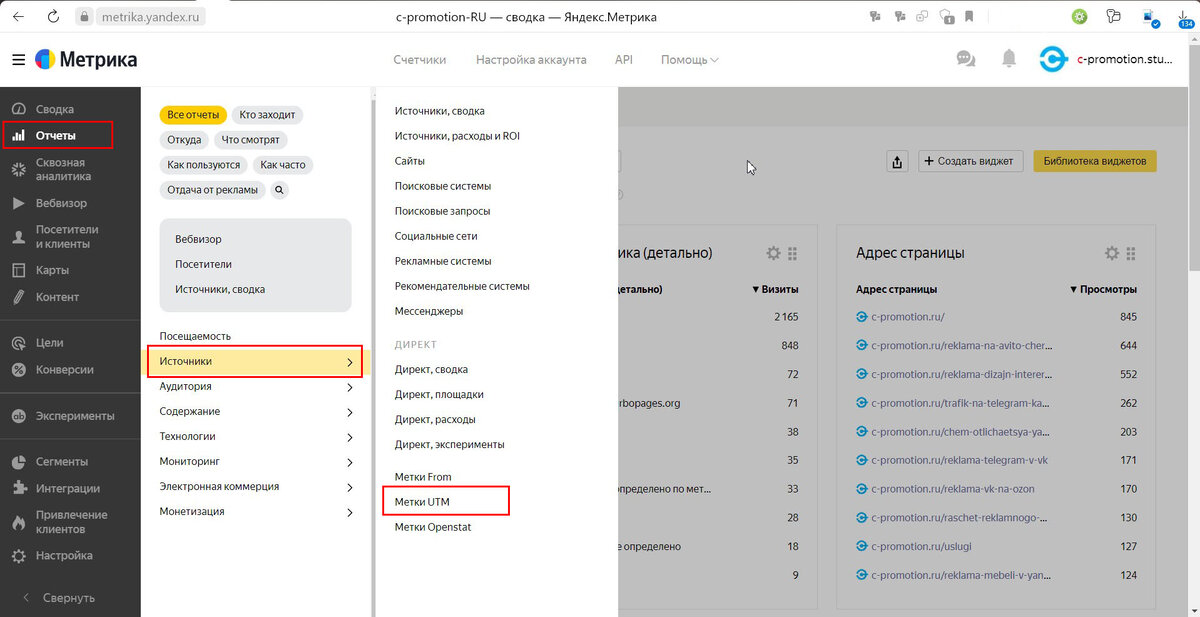The width and height of the screenshot is (1200, 617).
Task: Click the Библиотека виджетов button
Action: [1094, 161]
